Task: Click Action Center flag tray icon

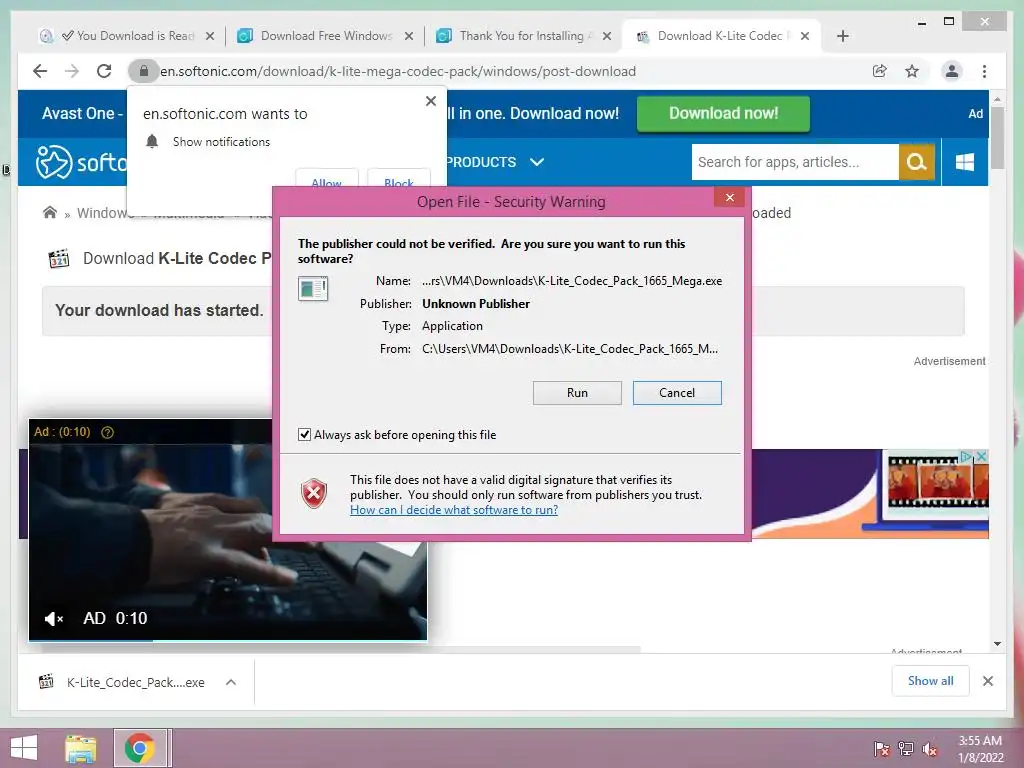Action: click(x=882, y=749)
